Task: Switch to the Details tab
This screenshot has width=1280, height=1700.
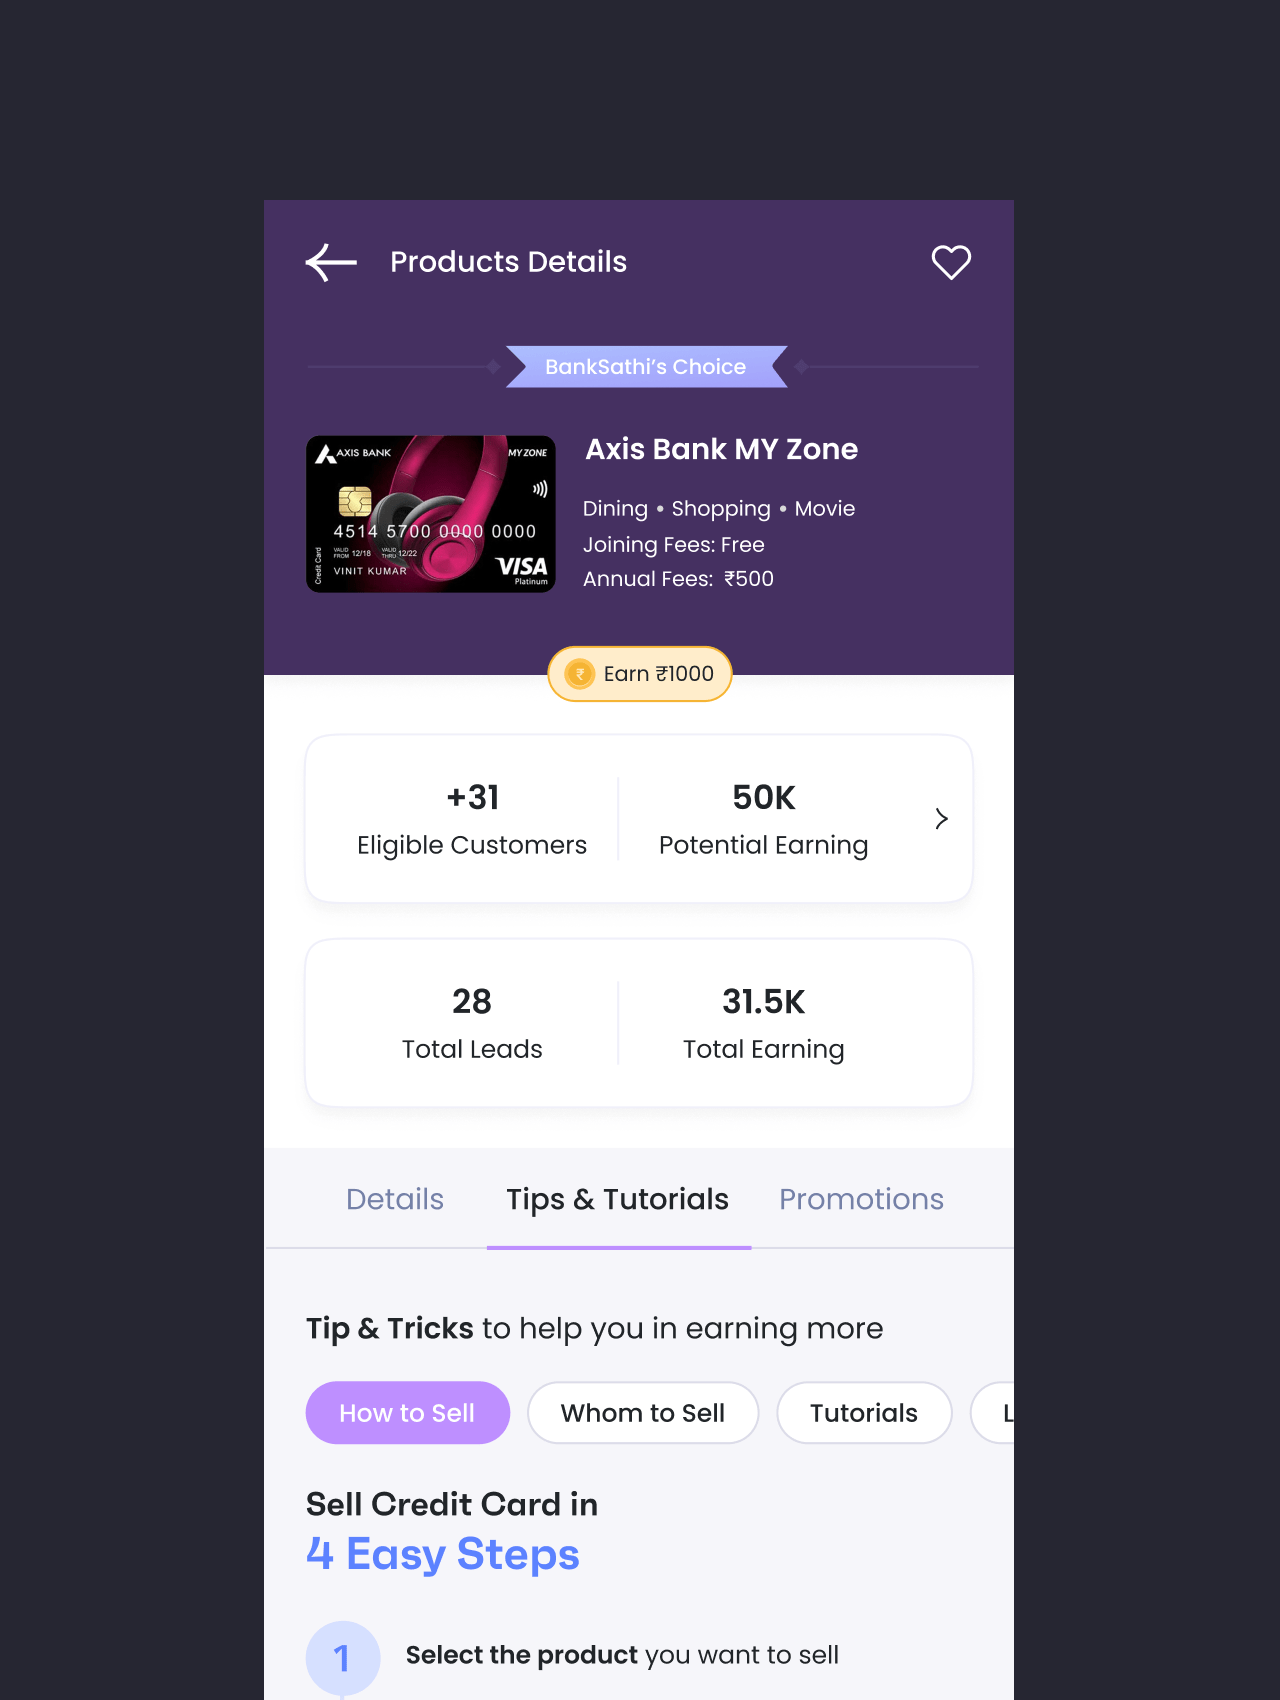Action: (395, 1199)
